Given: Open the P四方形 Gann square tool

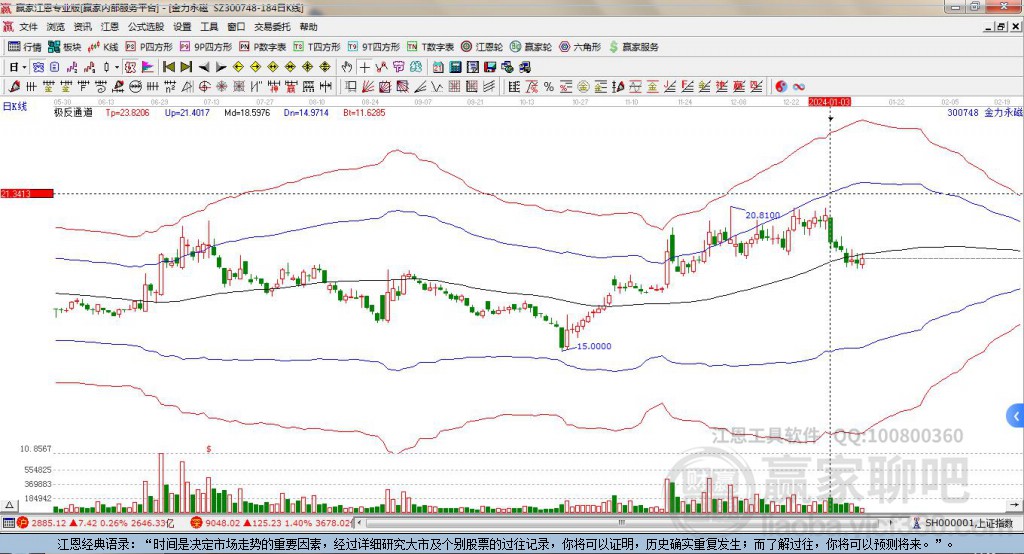Looking at the screenshot, I should 149,47.
